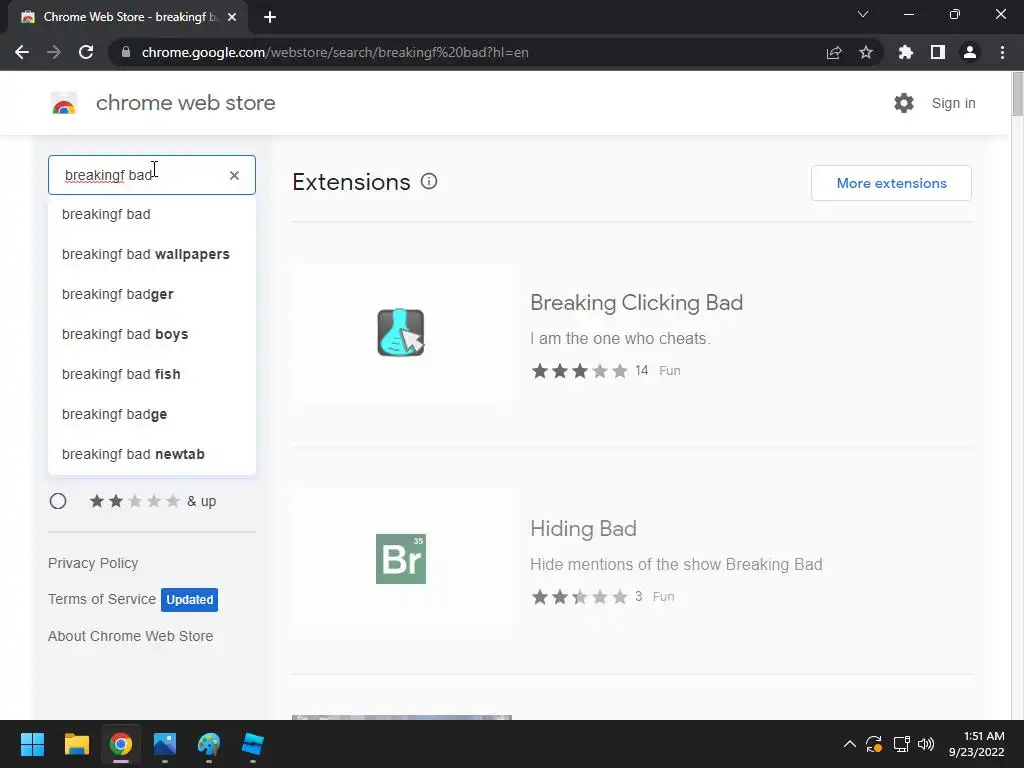Viewport: 1024px width, 768px height.
Task: Click the Extensions info icon
Action: click(x=428, y=182)
